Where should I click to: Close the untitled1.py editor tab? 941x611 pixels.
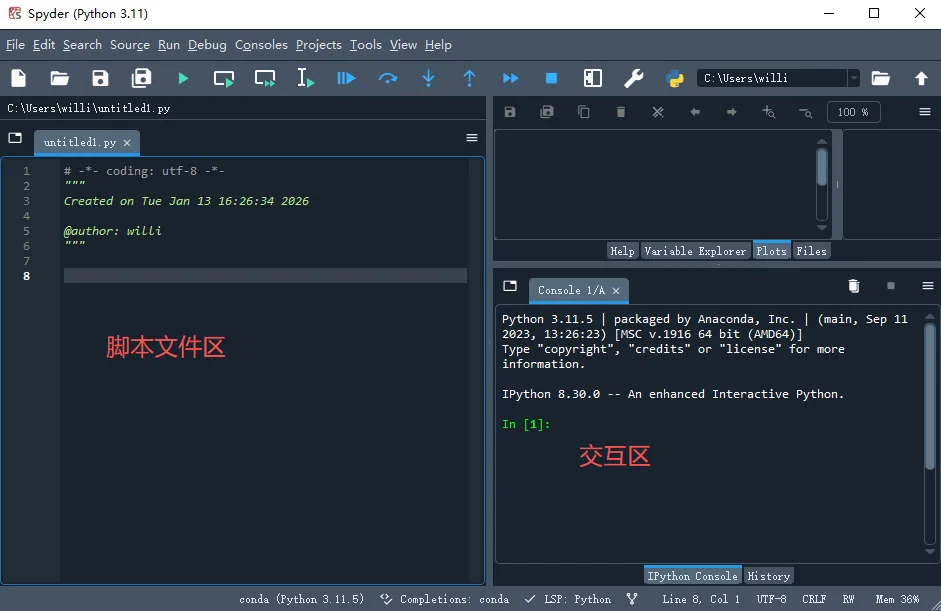point(127,143)
